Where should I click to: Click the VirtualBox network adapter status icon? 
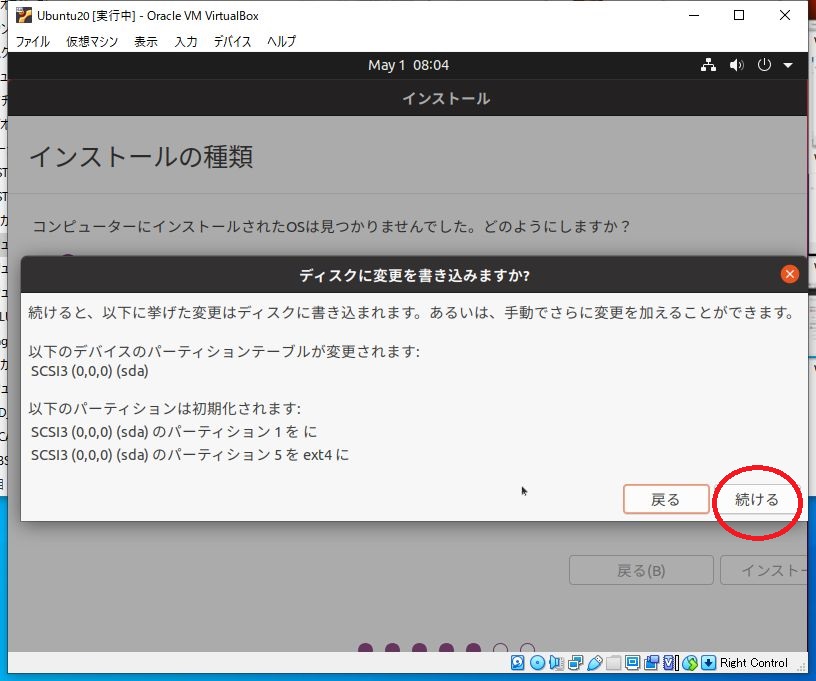[x=576, y=662]
